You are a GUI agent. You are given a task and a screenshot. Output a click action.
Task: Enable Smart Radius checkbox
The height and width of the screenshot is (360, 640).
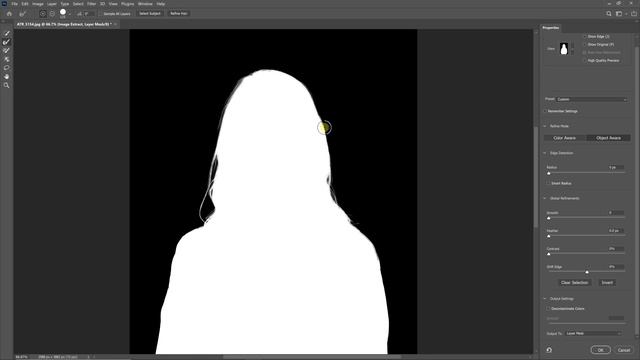coord(549,183)
